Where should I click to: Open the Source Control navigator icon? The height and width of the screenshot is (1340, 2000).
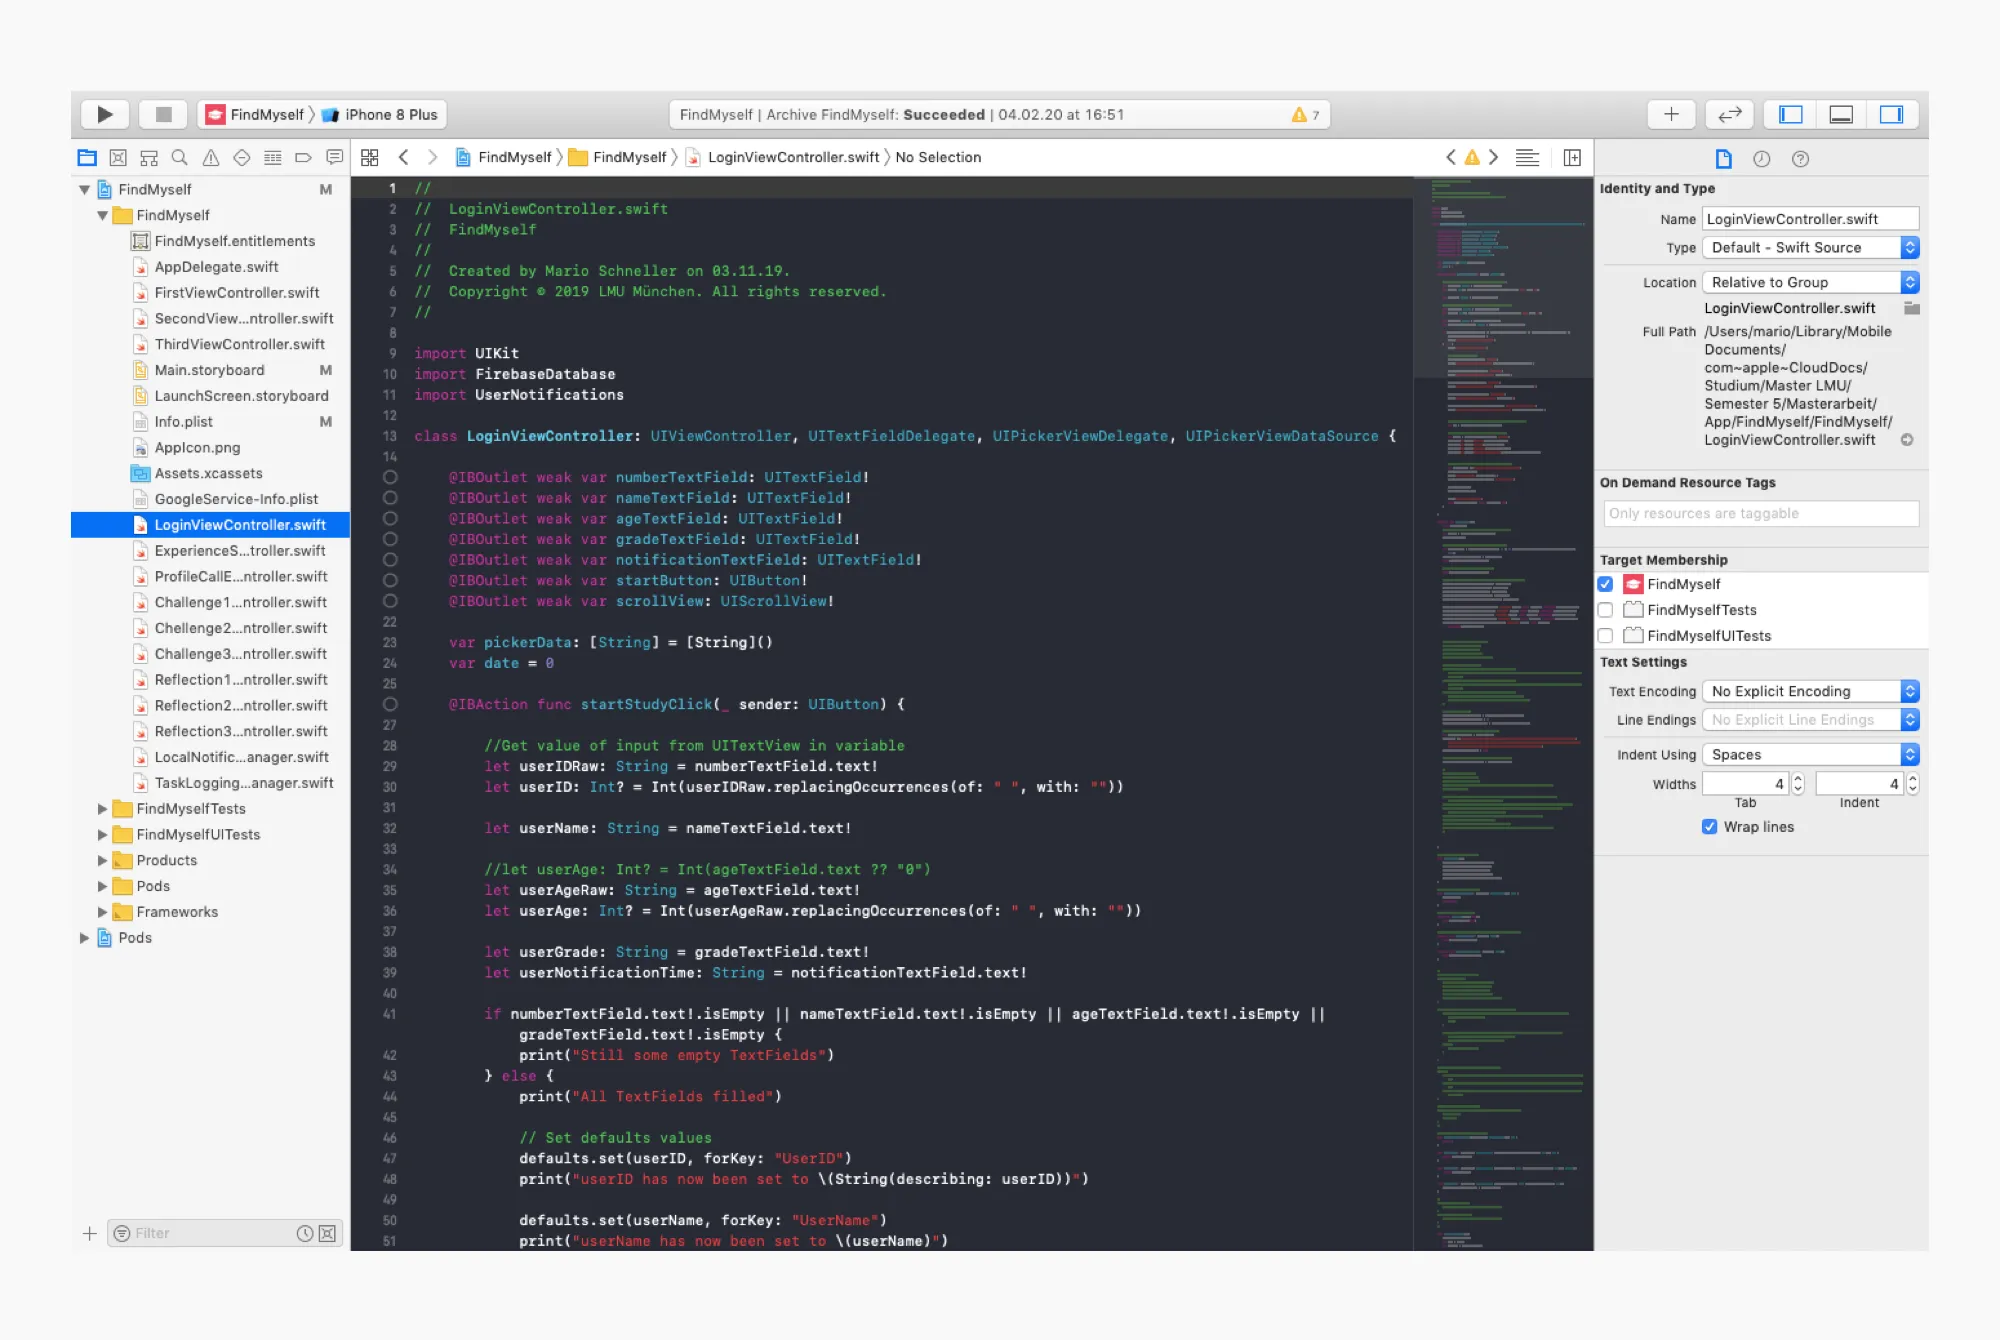pyautogui.click(x=118, y=158)
